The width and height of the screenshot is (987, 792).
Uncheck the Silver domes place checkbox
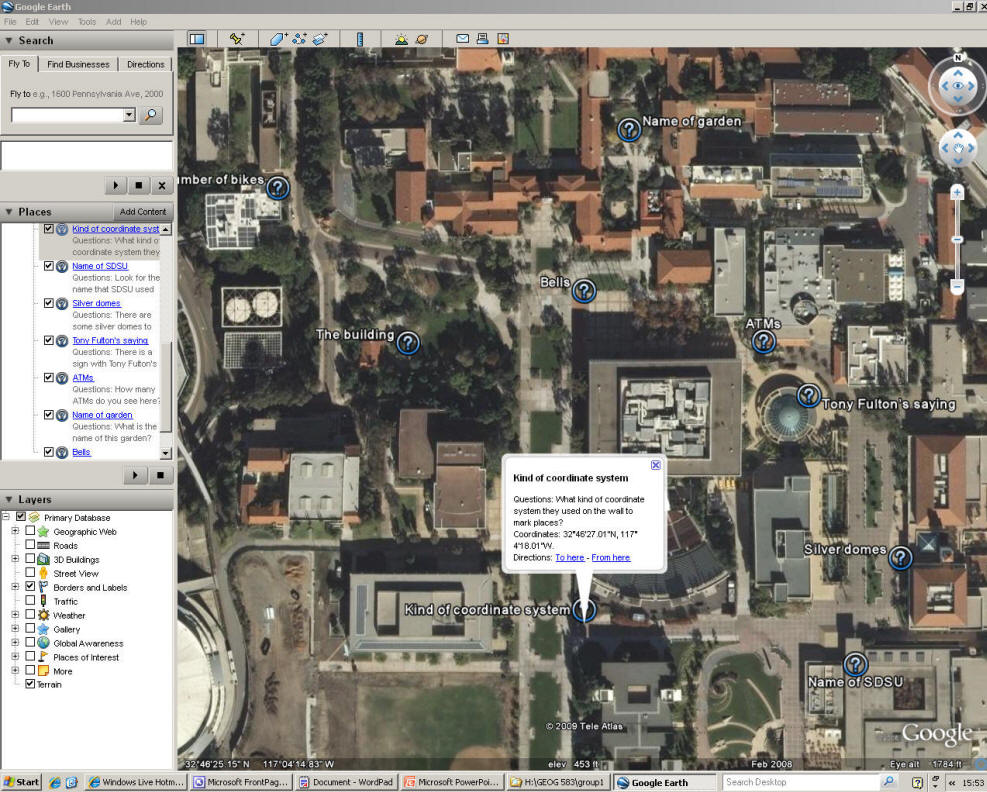point(48,303)
